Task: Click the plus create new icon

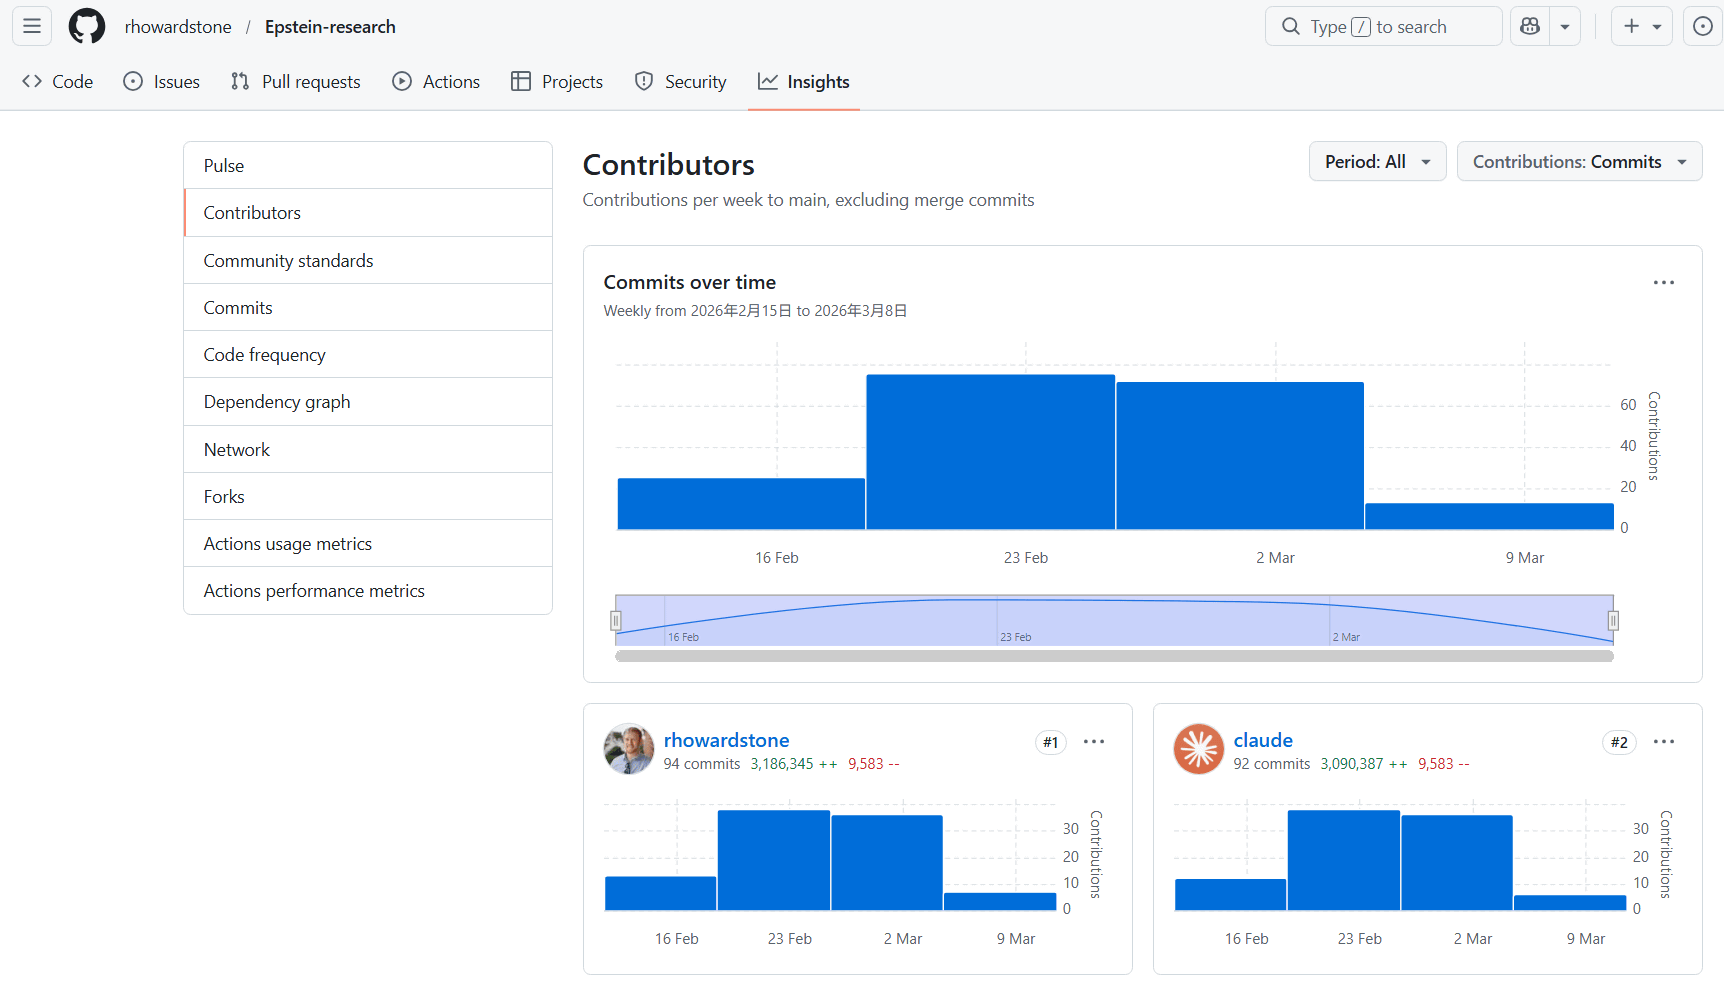Action: pos(1632,26)
